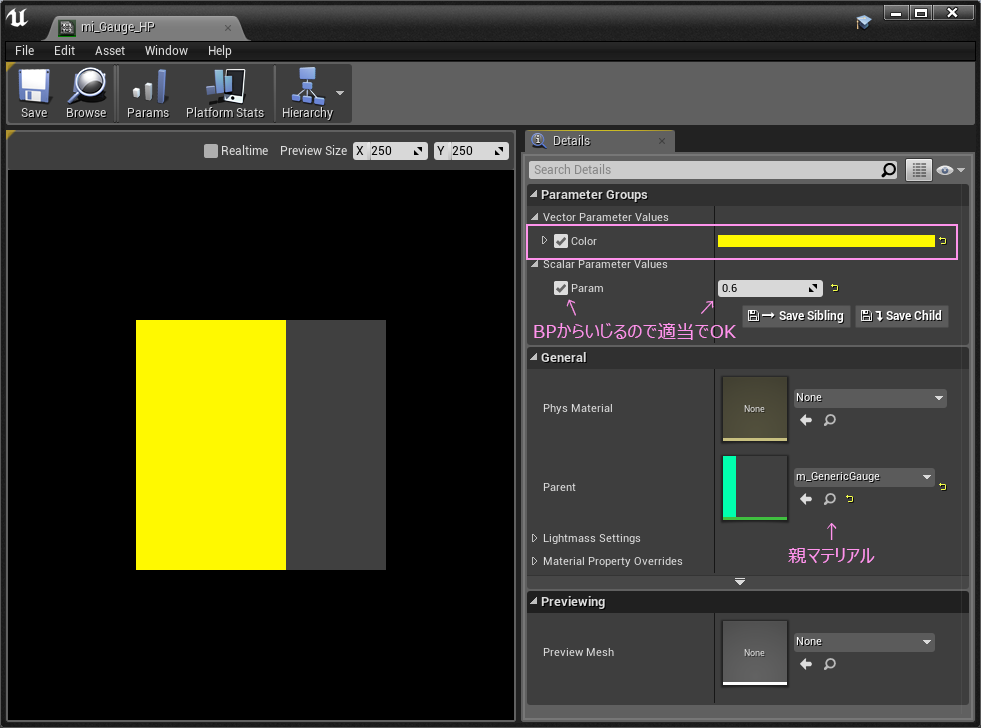The image size is (981, 728).
Task: Open the view options eye dropdown
Action: [950, 170]
